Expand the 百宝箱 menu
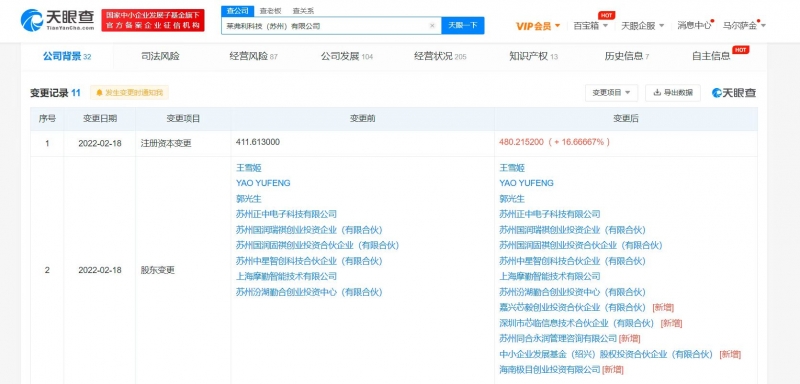The image size is (800, 384). point(590,25)
